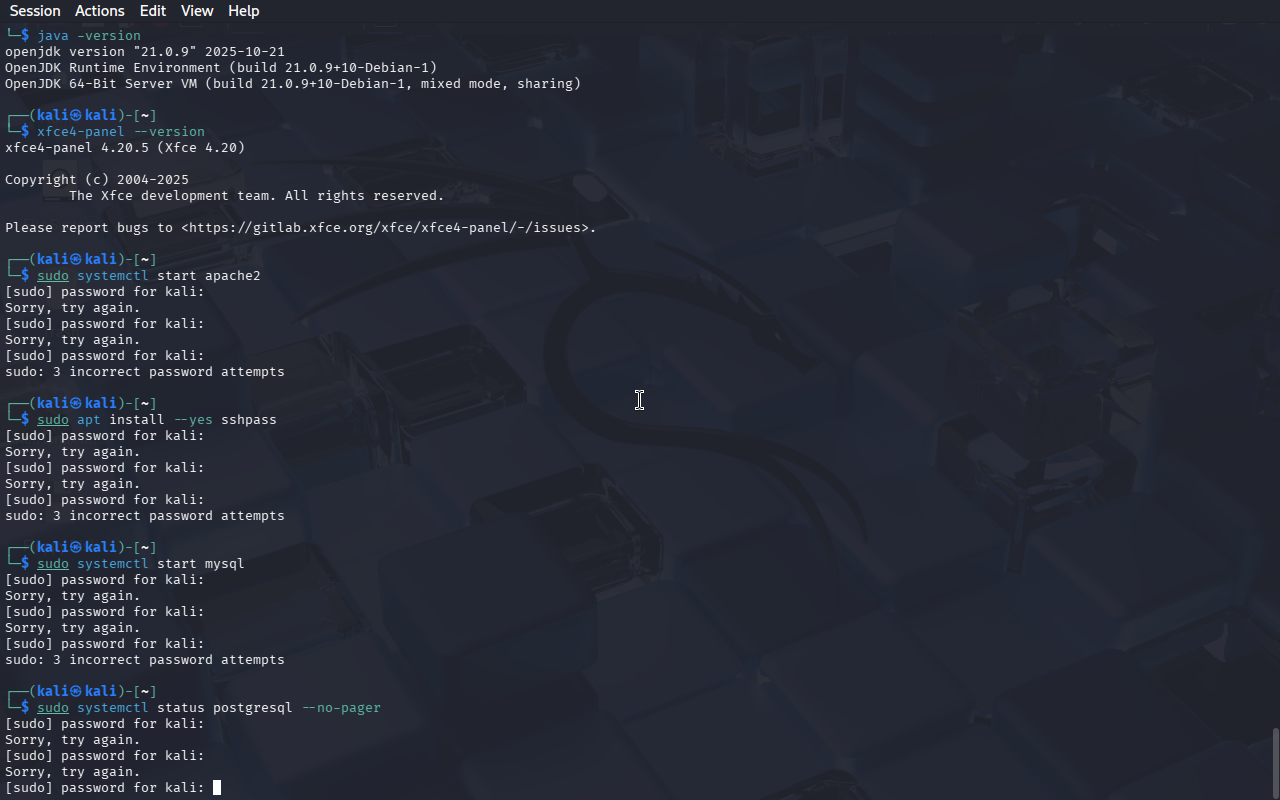The image size is (1280, 800).
Task: Click the word apache2 in the command
Action: [233, 276]
